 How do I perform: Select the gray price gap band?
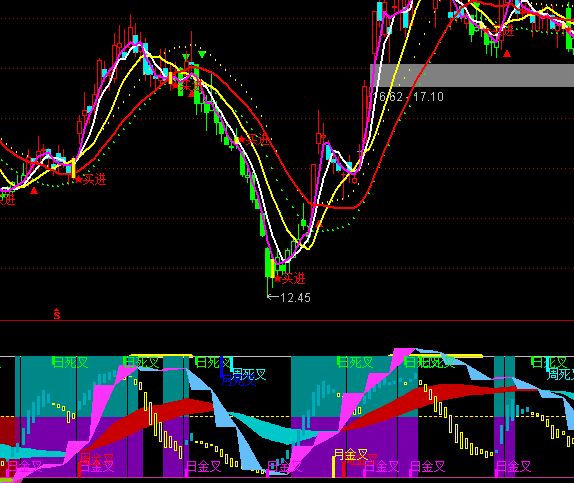472,75
